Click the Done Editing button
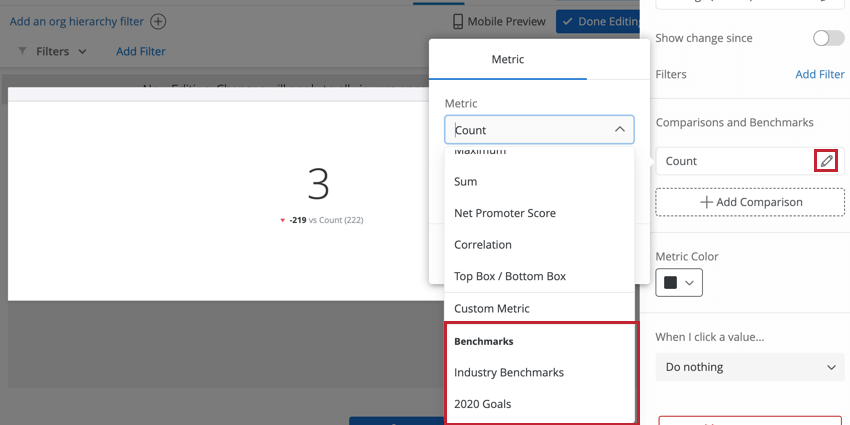 598,22
